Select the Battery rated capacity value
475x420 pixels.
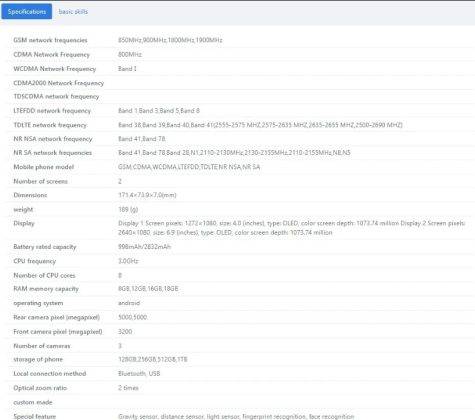(144, 247)
